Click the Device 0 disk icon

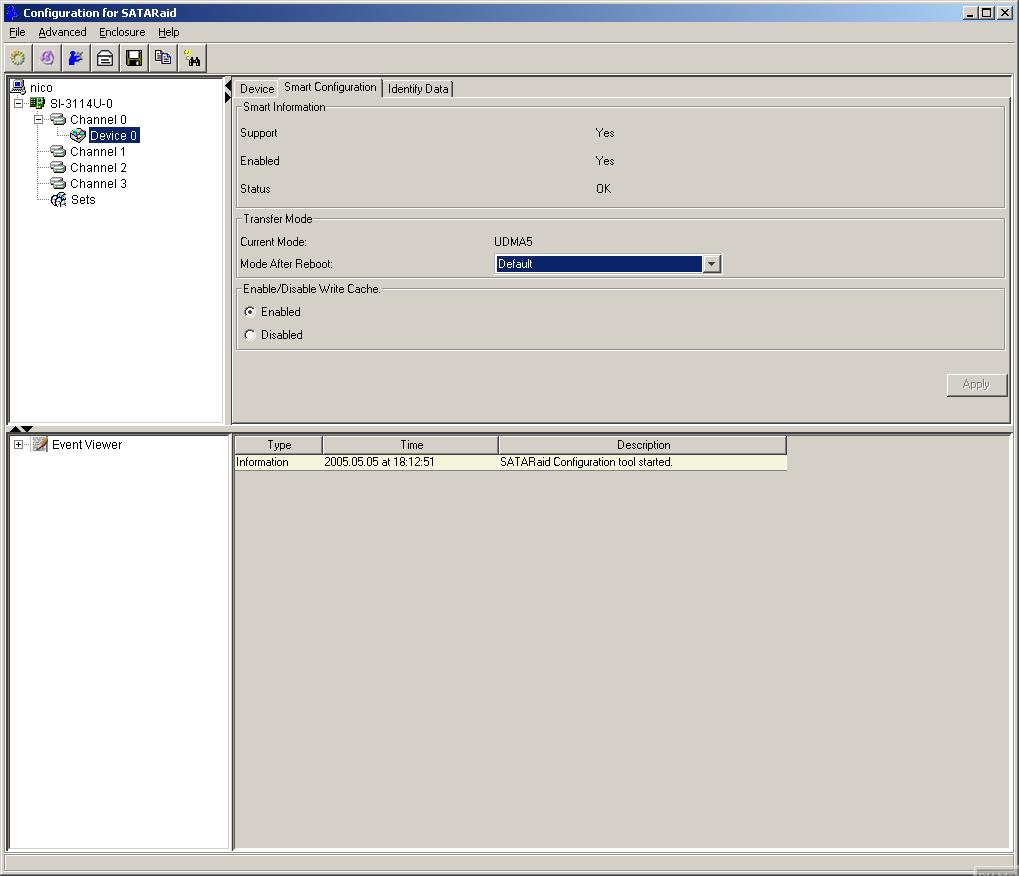tap(78, 135)
